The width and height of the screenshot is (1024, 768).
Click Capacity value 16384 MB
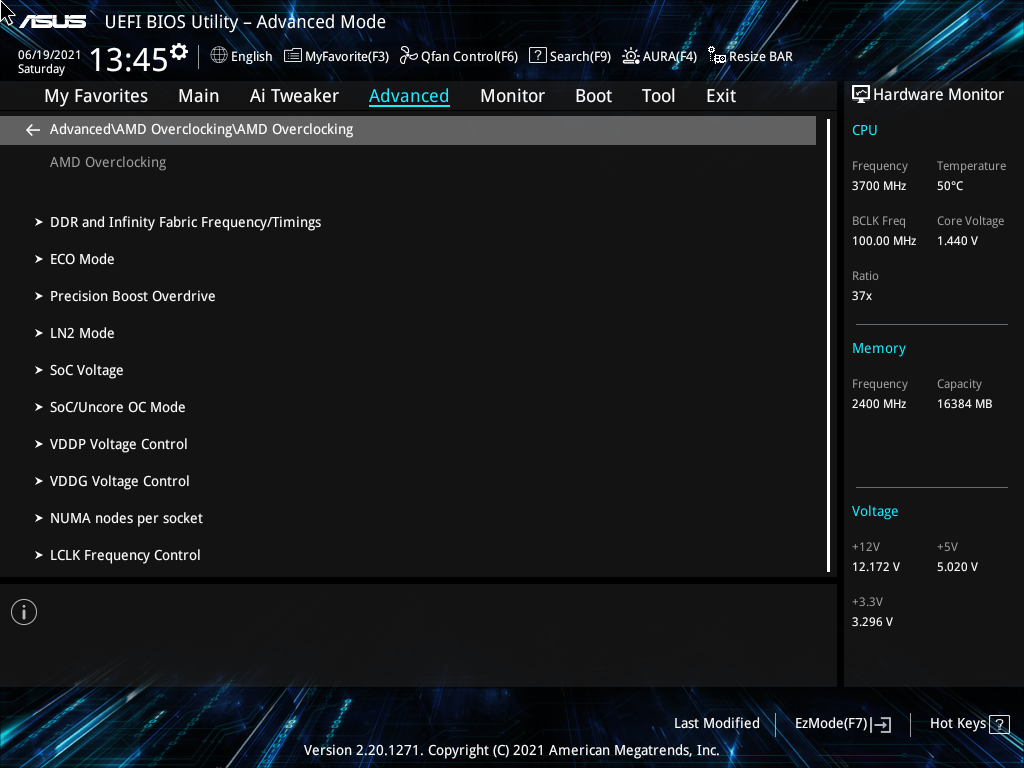point(964,404)
